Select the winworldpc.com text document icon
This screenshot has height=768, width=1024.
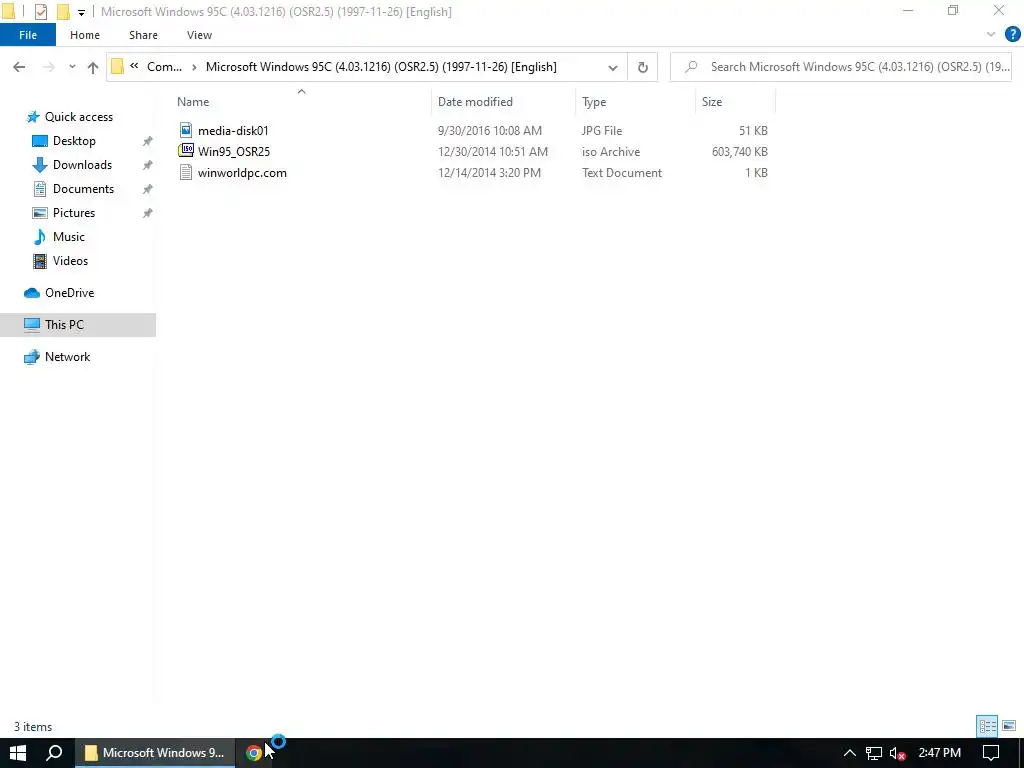click(186, 172)
